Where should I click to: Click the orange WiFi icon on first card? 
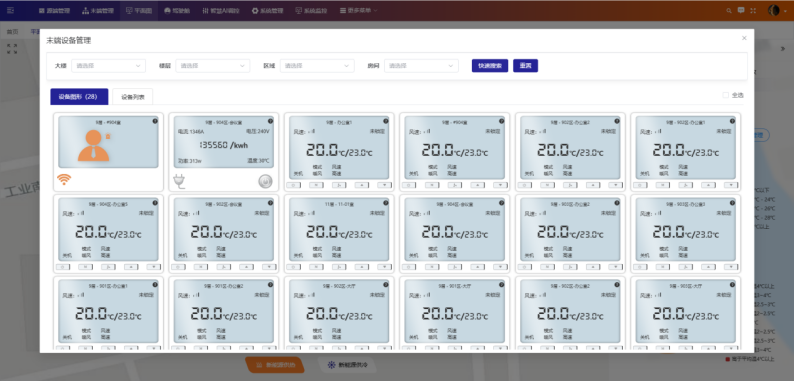[x=64, y=179]
